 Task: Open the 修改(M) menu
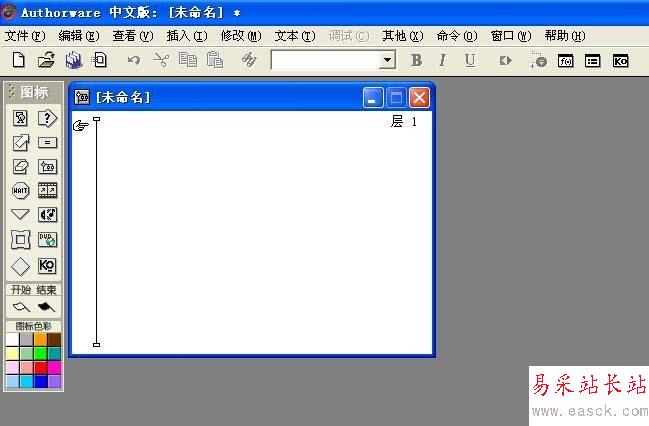pos(241,36)
